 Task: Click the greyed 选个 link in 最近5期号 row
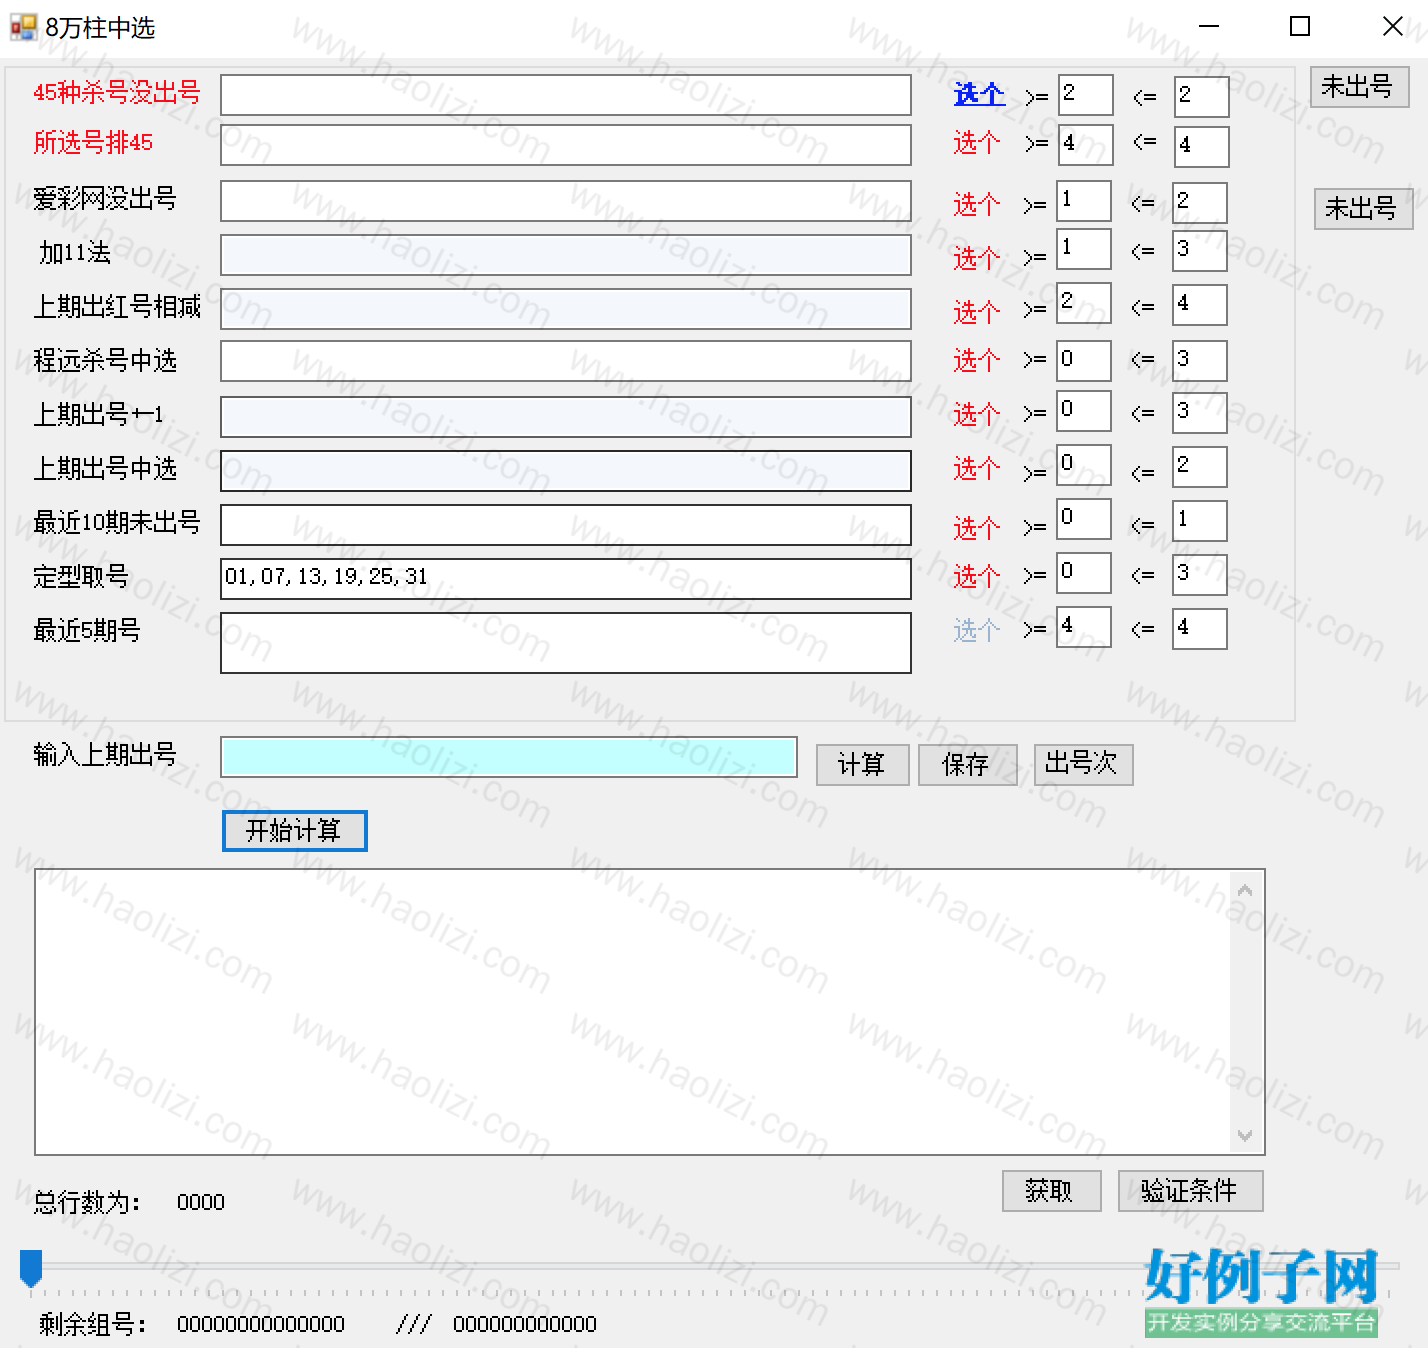(977, 631)
